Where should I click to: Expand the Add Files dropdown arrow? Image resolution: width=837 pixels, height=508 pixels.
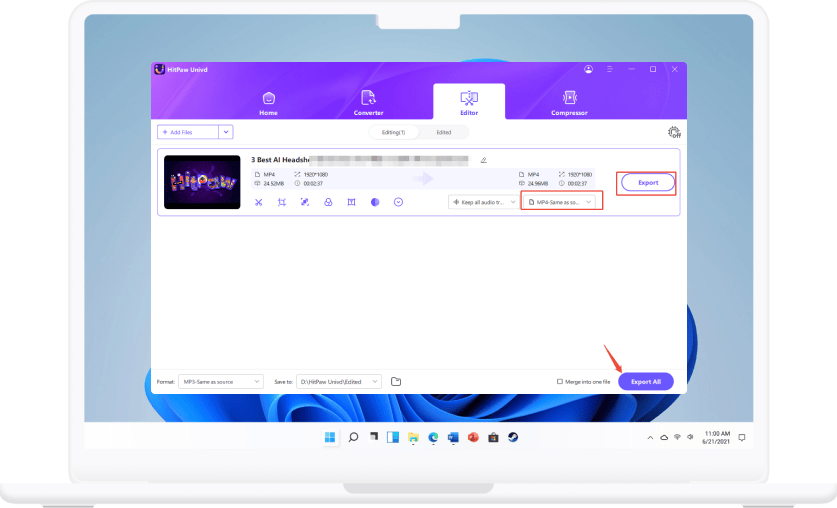click(x=226, y=132)
